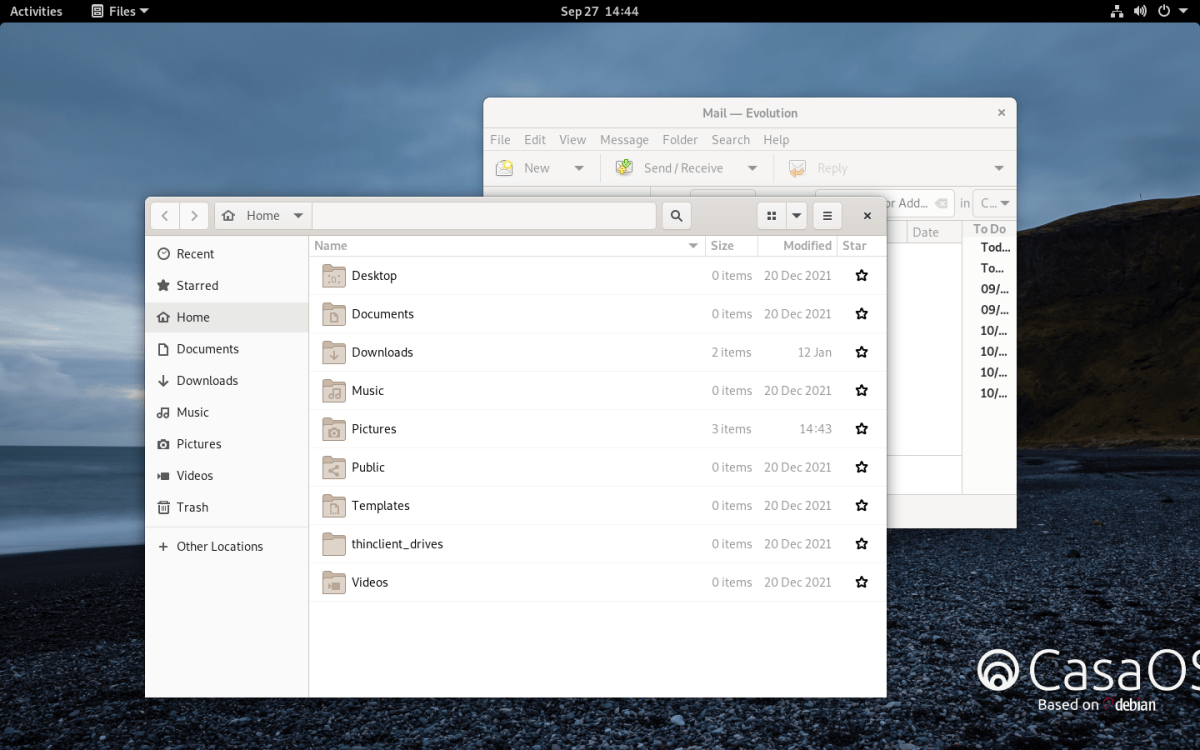Viewport: 1200px width, 750px height.
Task: Click the Desktop folder icon
Action: (334, 276)
